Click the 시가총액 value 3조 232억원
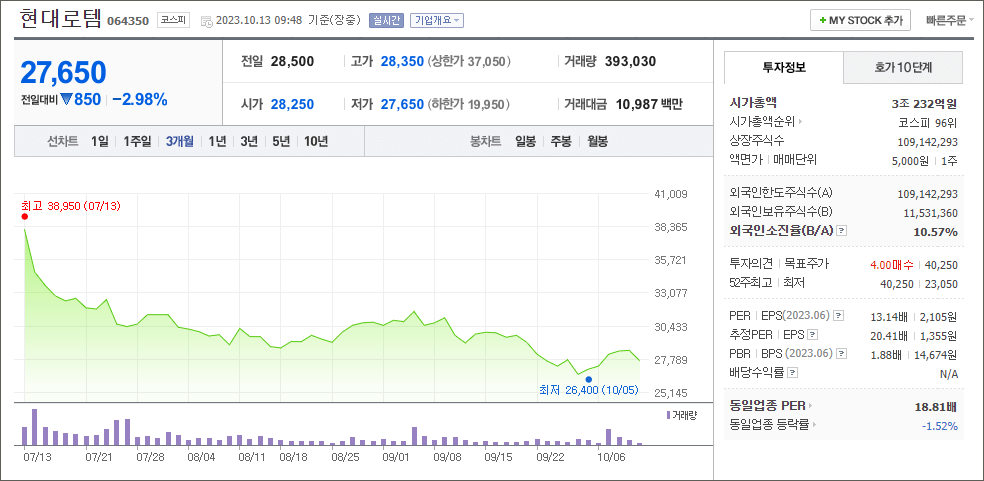Viewport: 984px width, 481px height. (924, 103)
